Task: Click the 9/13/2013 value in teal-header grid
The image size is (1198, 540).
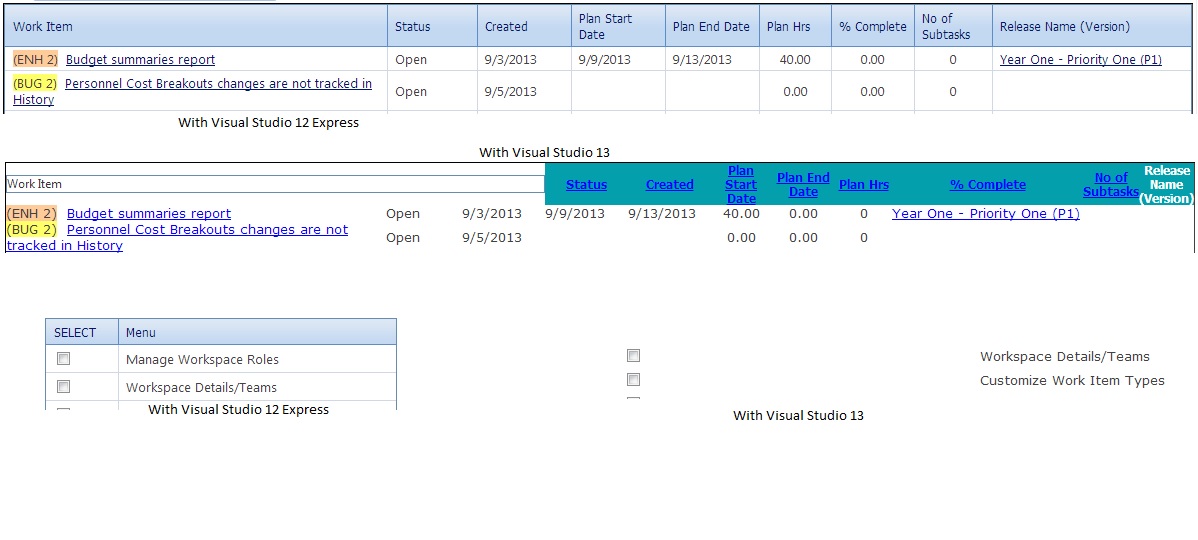Action: point(662,214)
